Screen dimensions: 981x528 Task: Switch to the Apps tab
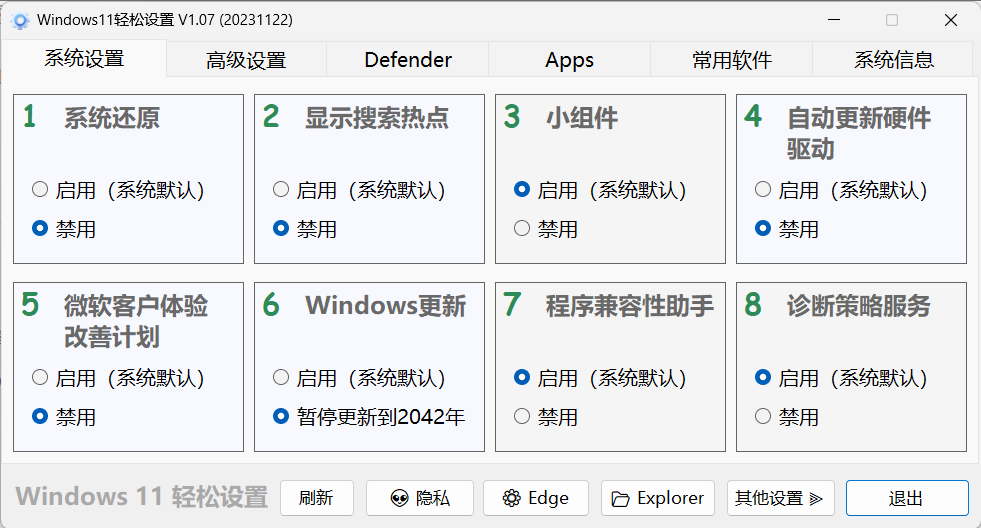tap(570, 60)
